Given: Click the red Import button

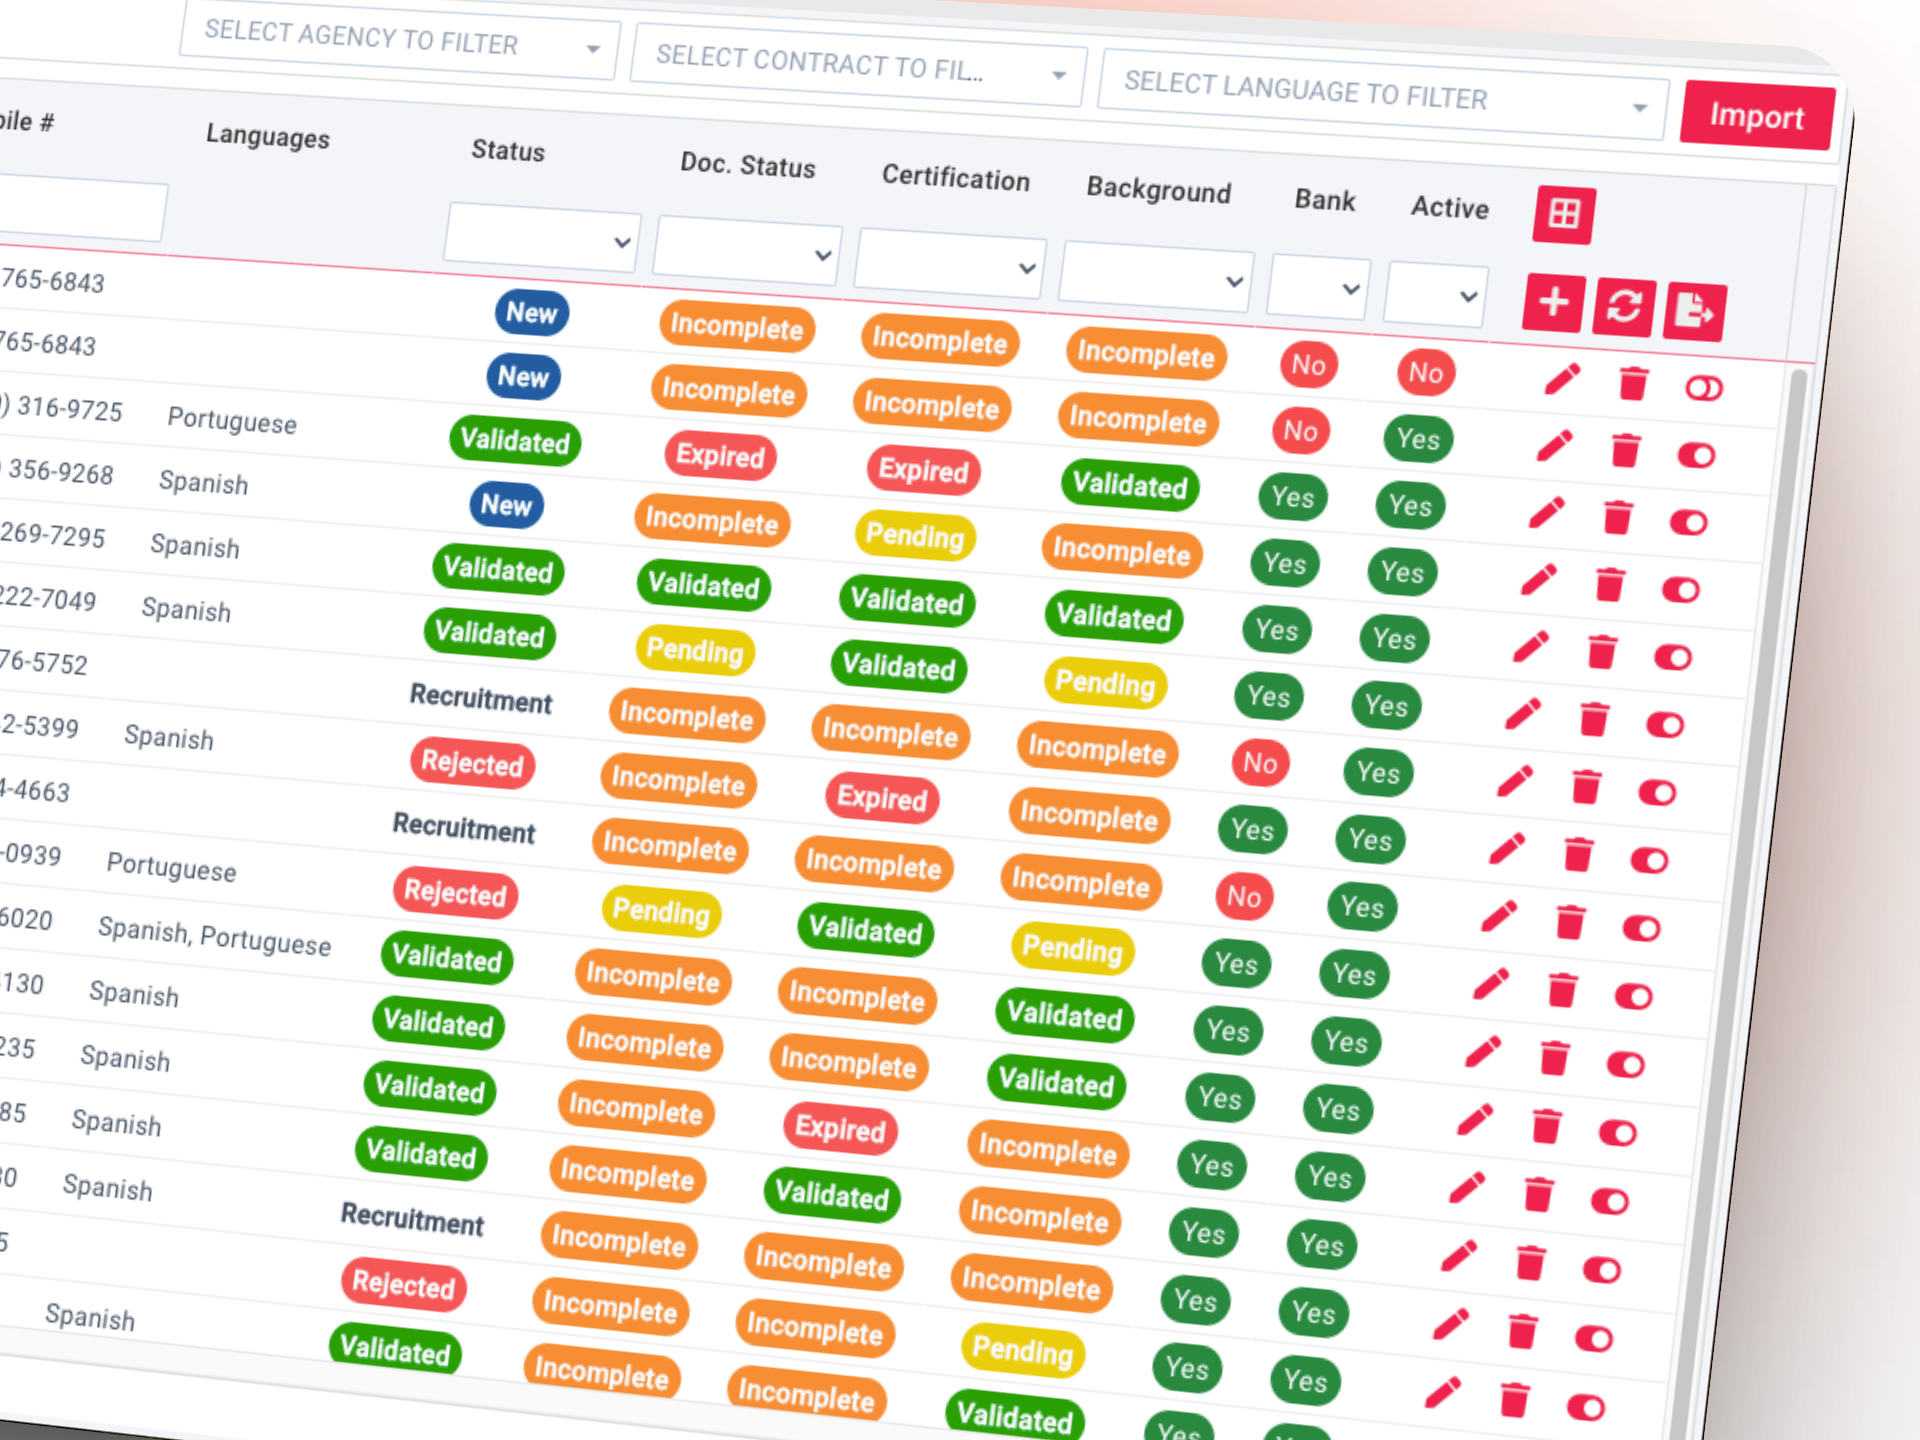Looking at the screenshot, I should [x=1756, y=117].
